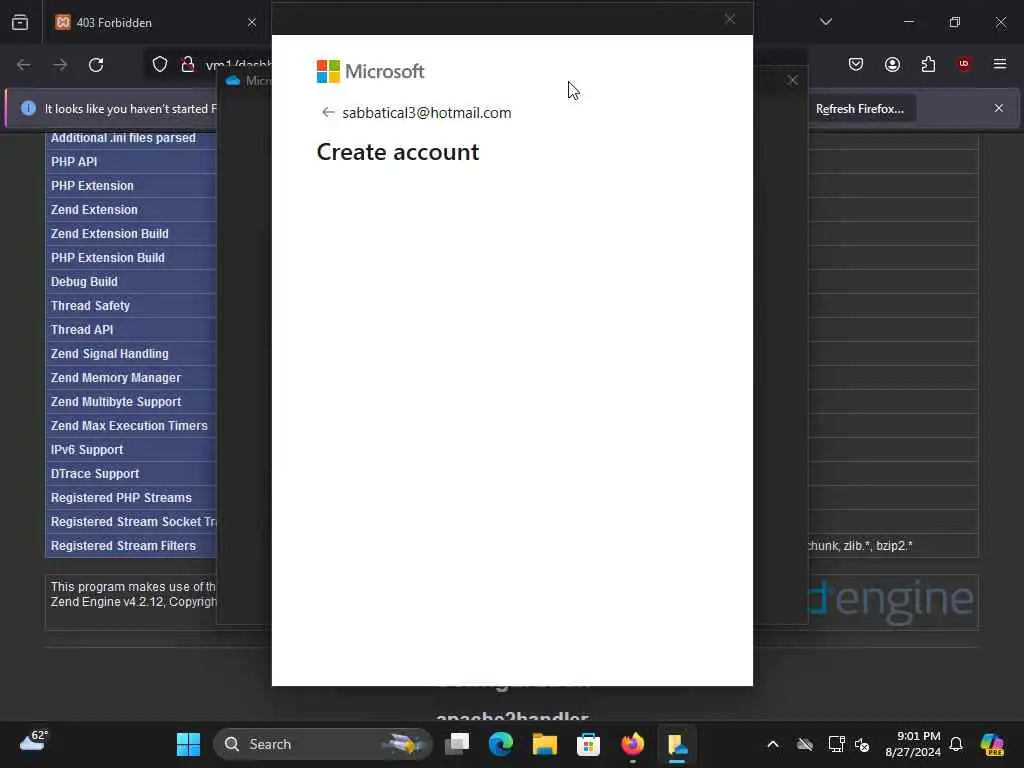1024x768 pixels.
Task: Navigate back in the Firefox toolbar
Action: (x=24, y=65)
